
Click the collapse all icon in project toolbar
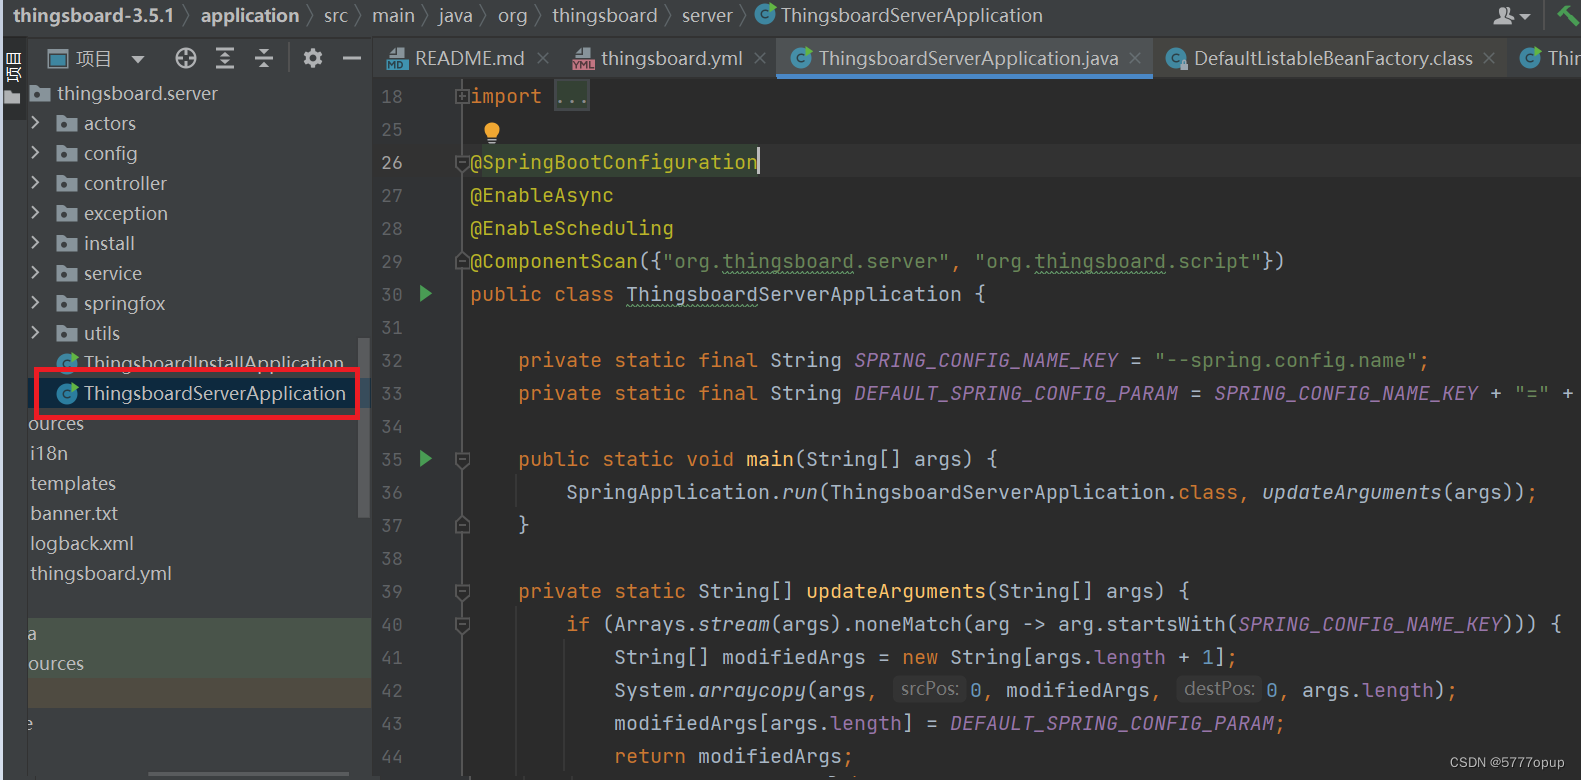(264, 59)
